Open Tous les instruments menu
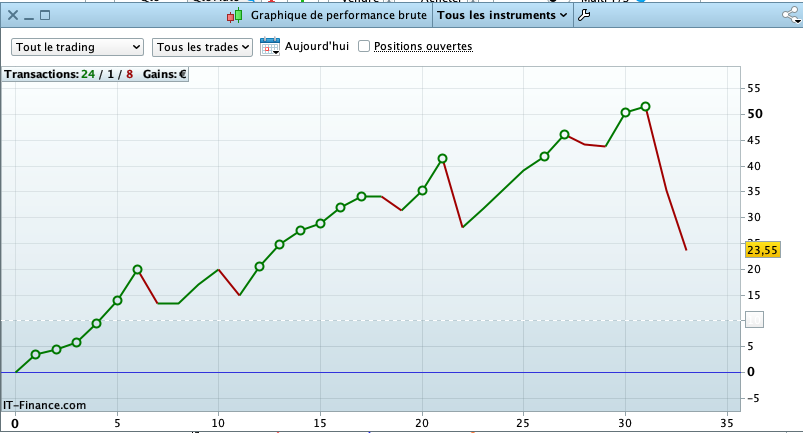The height and width of the screenshot is (433, 803). (502, 15)
